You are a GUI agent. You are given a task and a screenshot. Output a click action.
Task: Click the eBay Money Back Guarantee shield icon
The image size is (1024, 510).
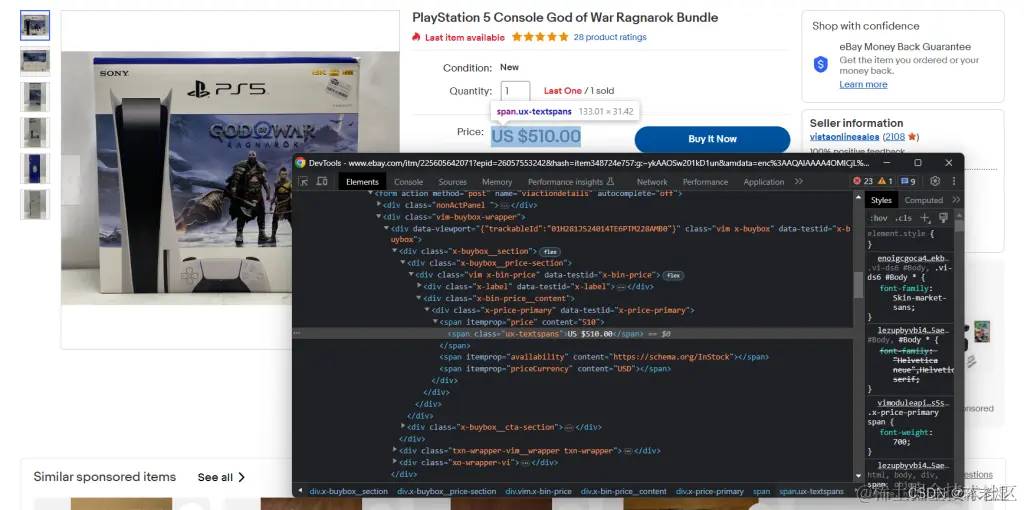(x=820, y=64)
